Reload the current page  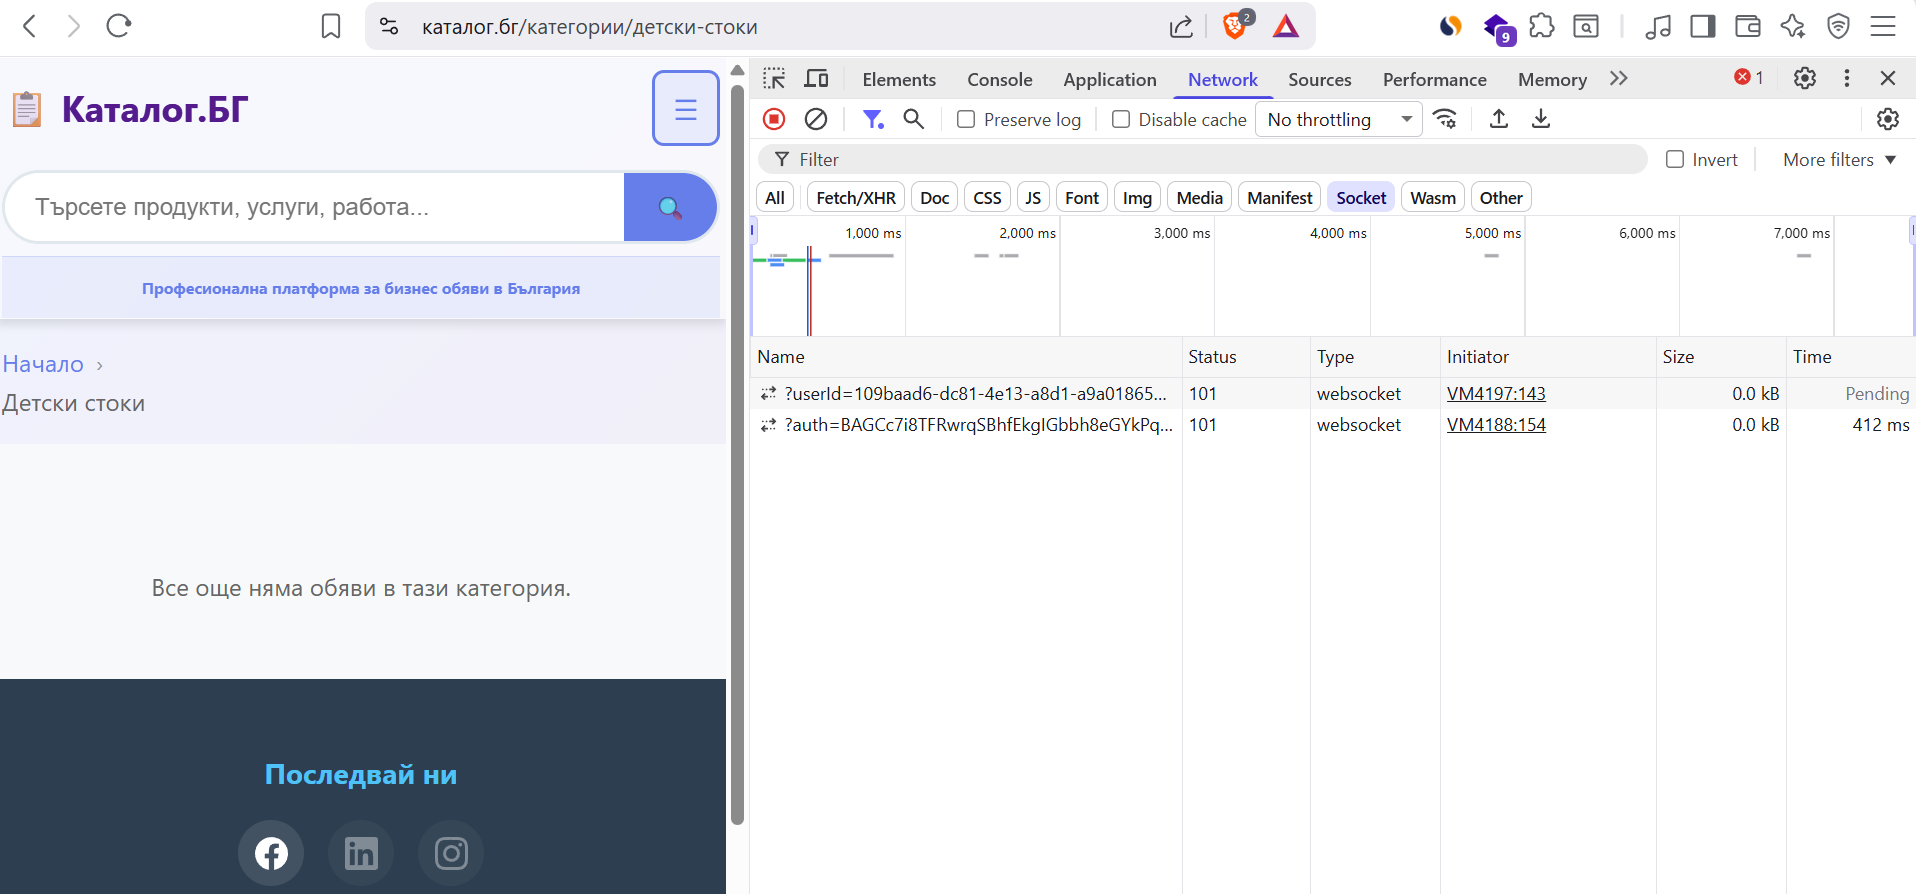pyautogui.click(x=119, y=26)
